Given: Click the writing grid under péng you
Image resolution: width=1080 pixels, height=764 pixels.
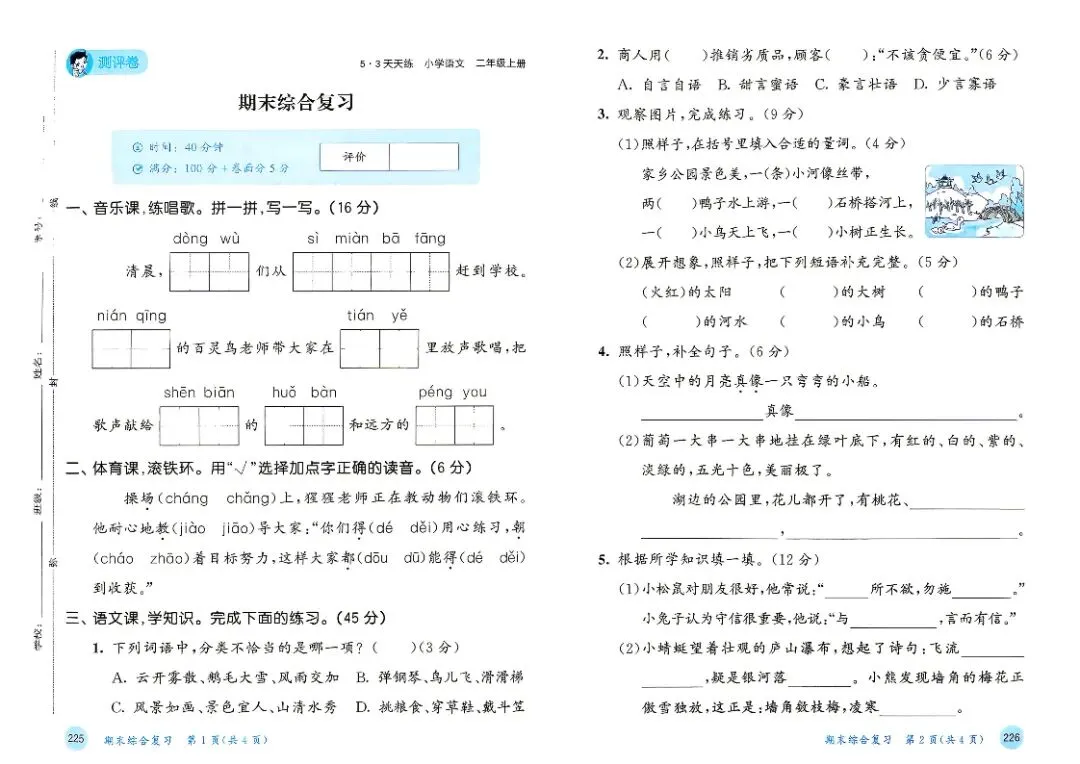Looking at the screenshot, I should 455,426.
